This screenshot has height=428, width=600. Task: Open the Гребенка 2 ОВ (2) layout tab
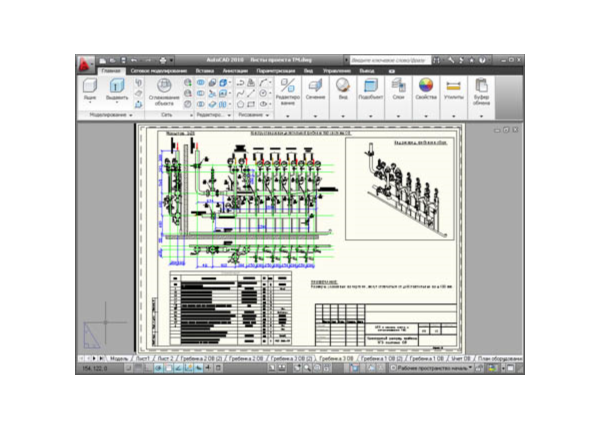click(201, 359)
